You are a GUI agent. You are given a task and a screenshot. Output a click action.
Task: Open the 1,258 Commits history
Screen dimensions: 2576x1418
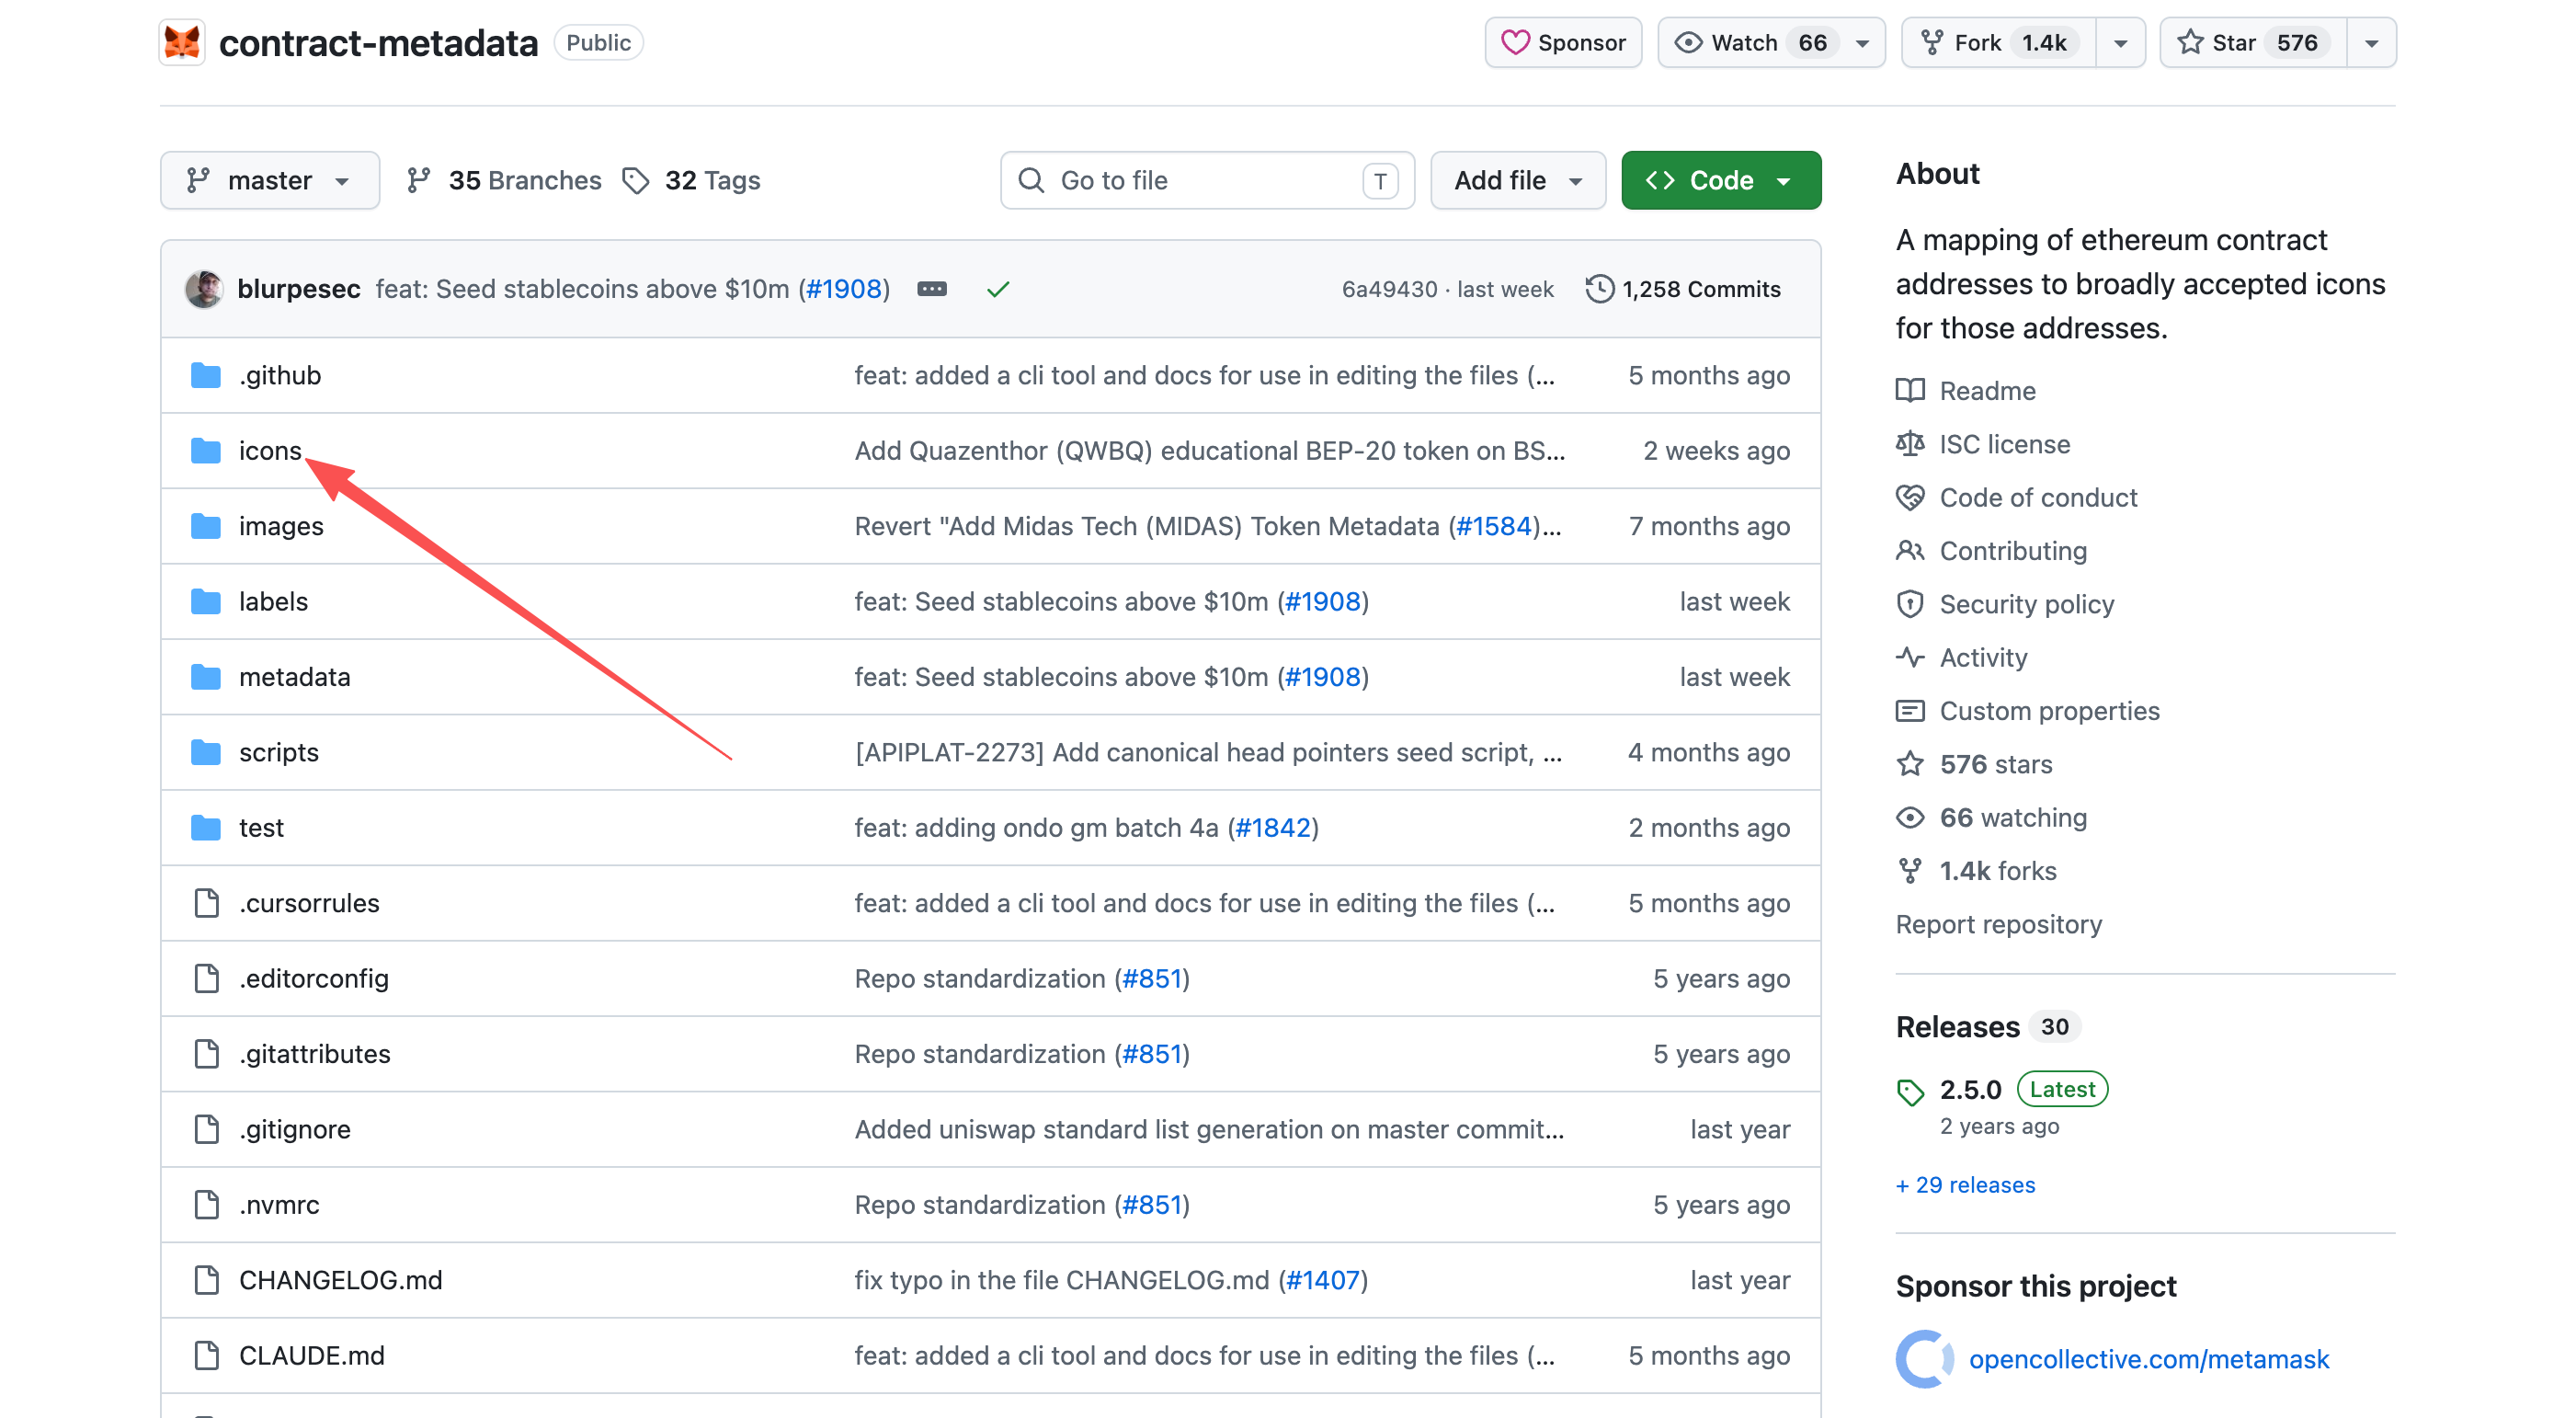pyautogui.click(x=1683, y=289)
